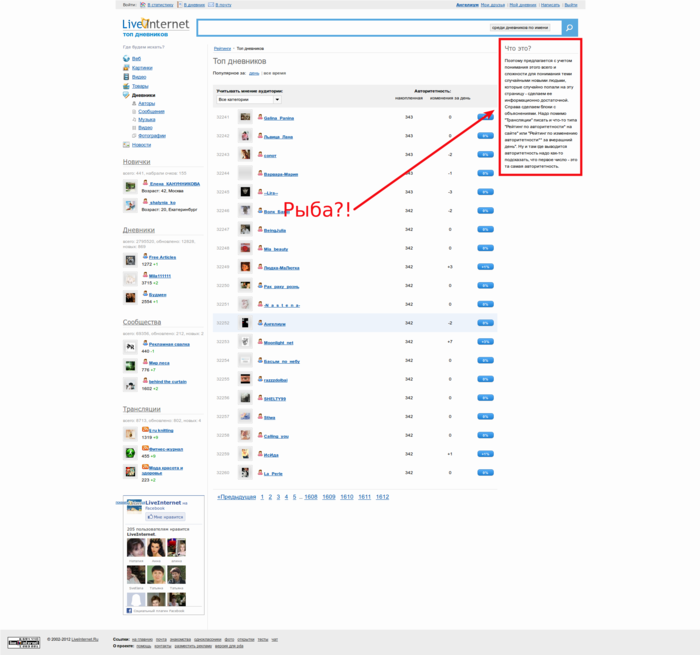Click the blue percent badge for La_Perle
700x655 pixels.
click(x=485, y=472)
